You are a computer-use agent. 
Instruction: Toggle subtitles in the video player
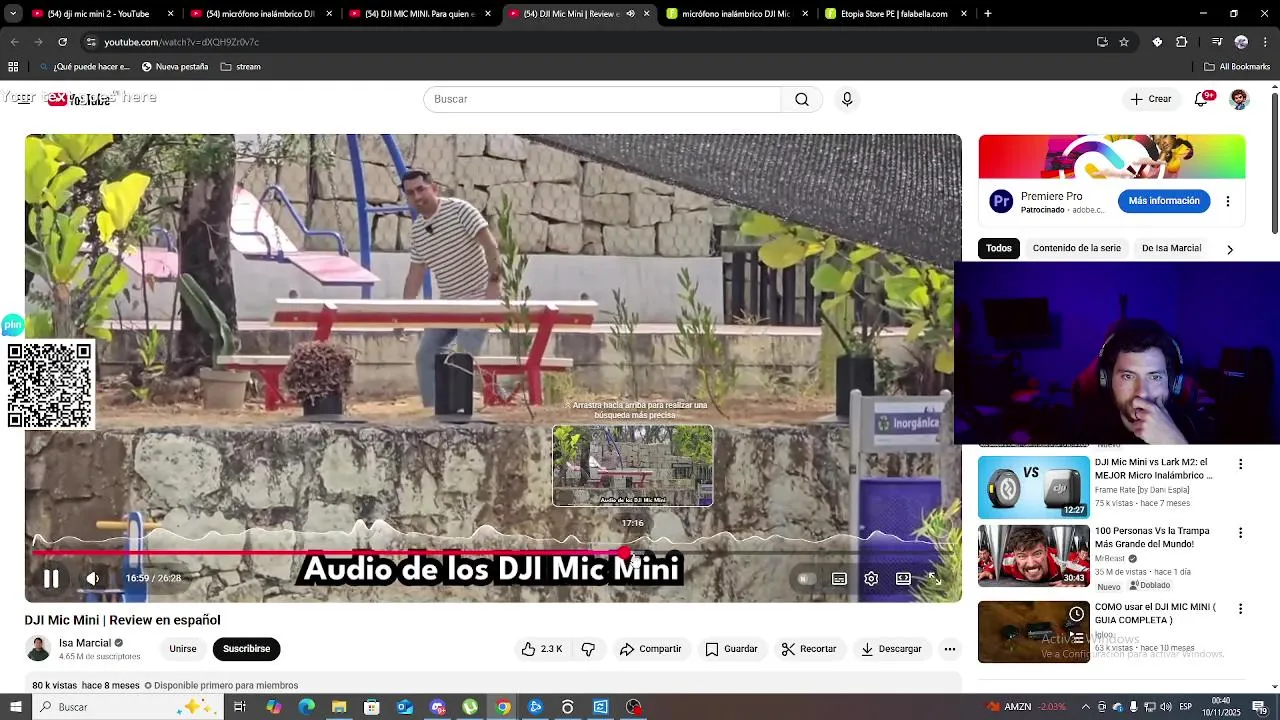[839, 578]
